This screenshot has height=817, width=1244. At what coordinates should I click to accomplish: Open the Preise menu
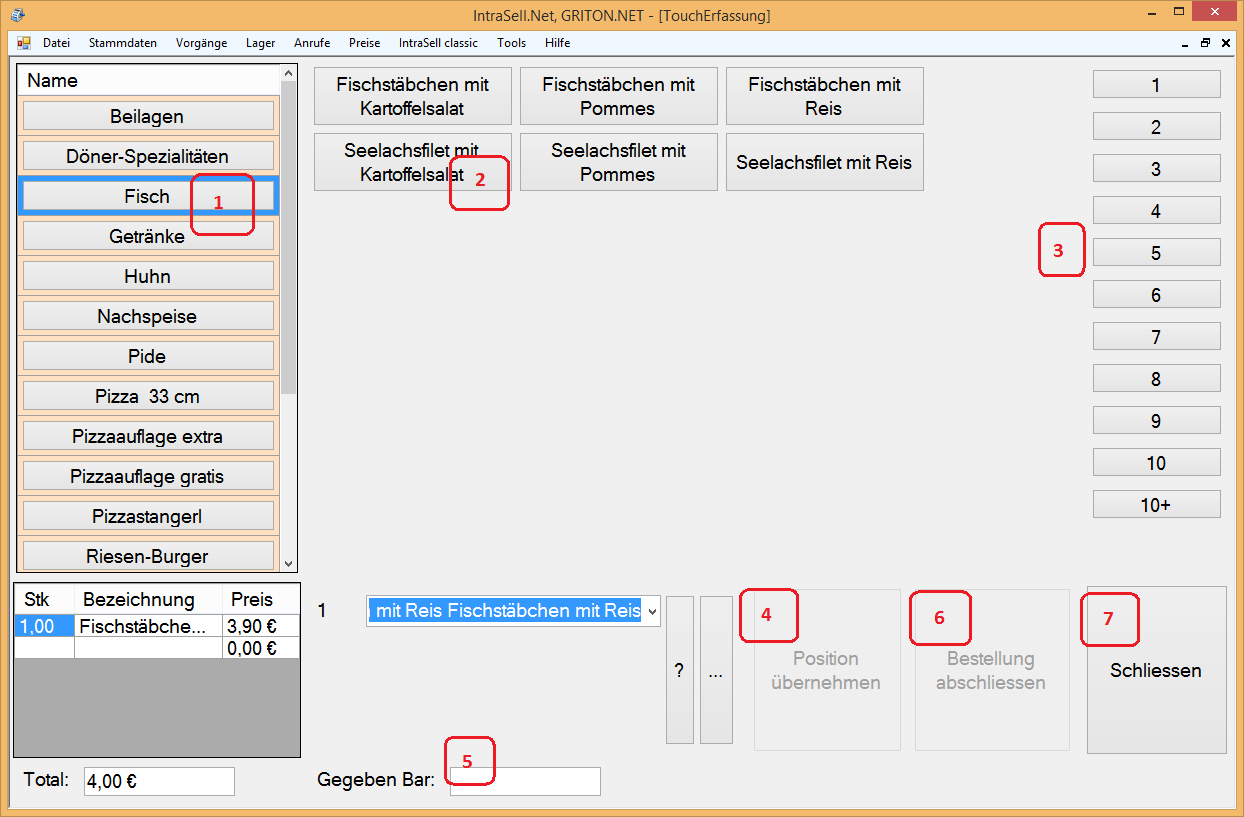(x=364, y=43)
